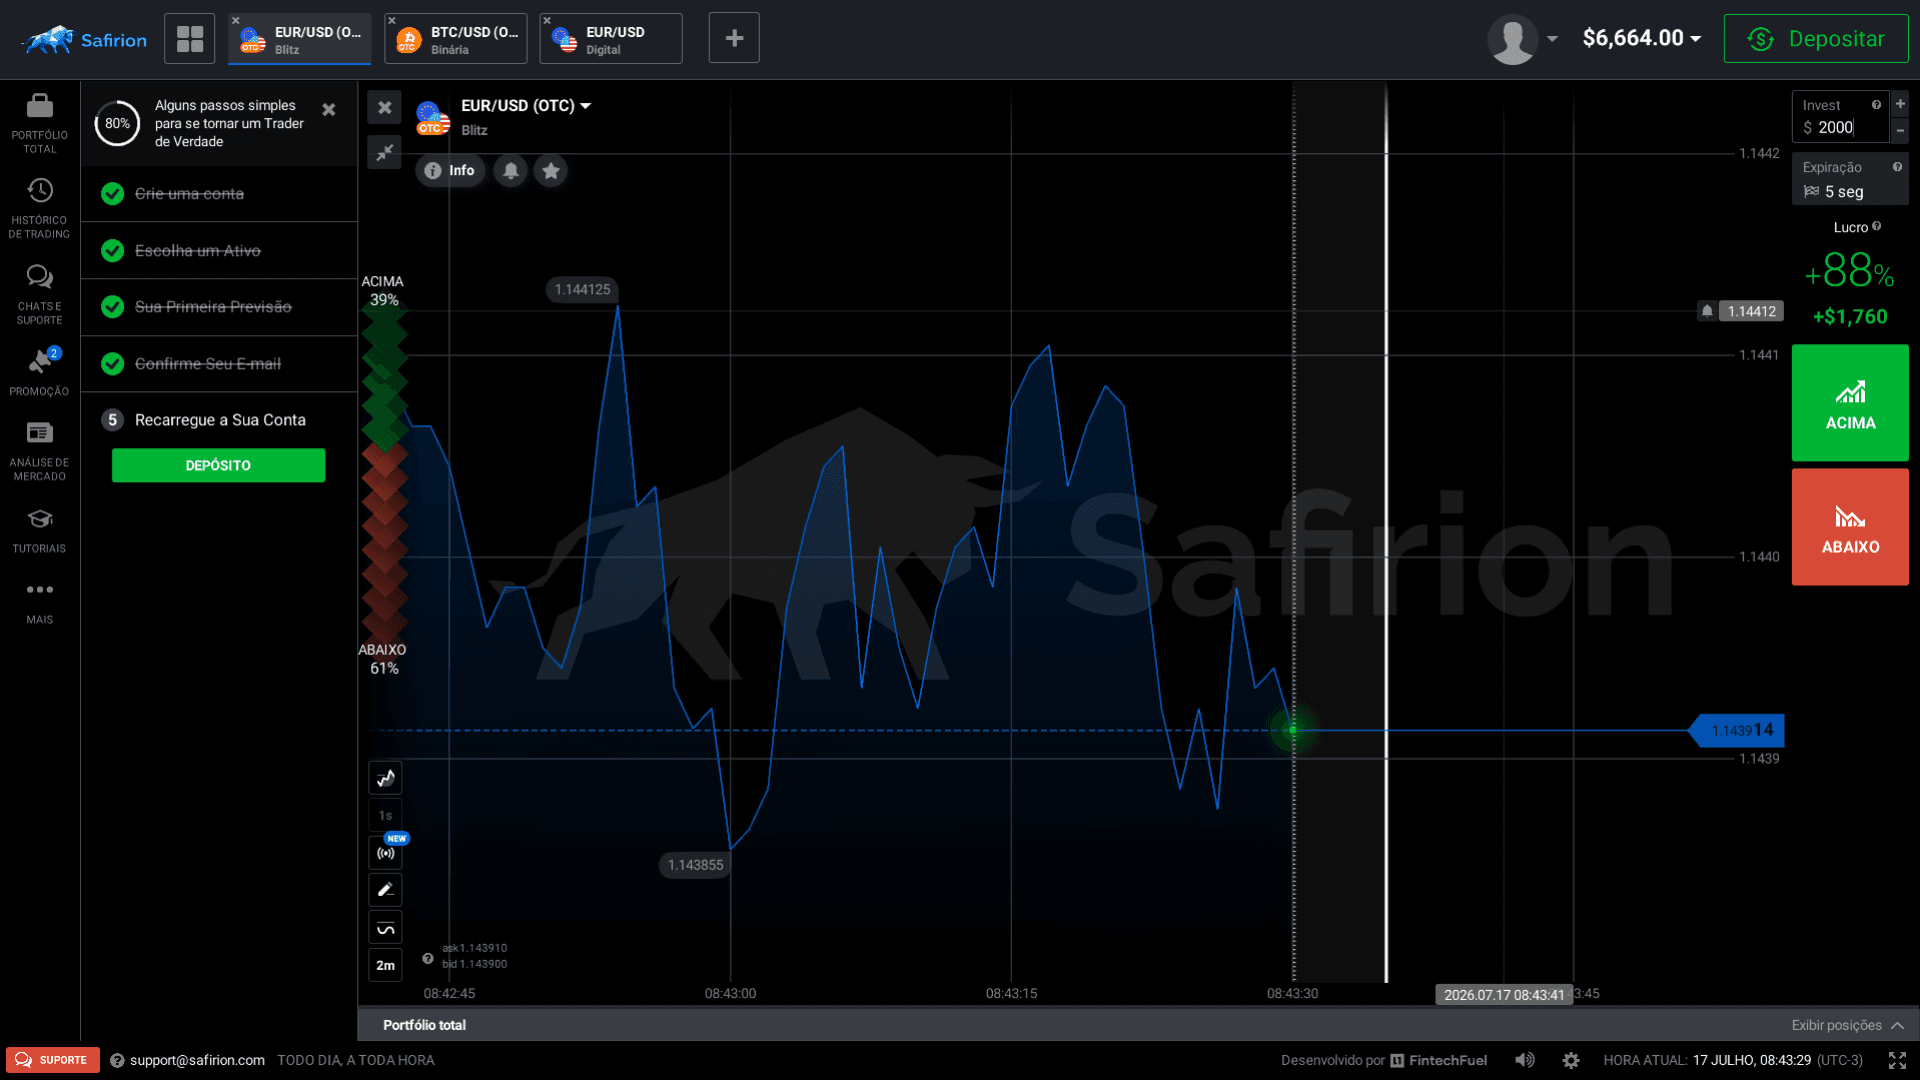Click the Lucro help question mark
The height and width of the screenshot is (1080, 1920).
click(x=1876, y=226)
